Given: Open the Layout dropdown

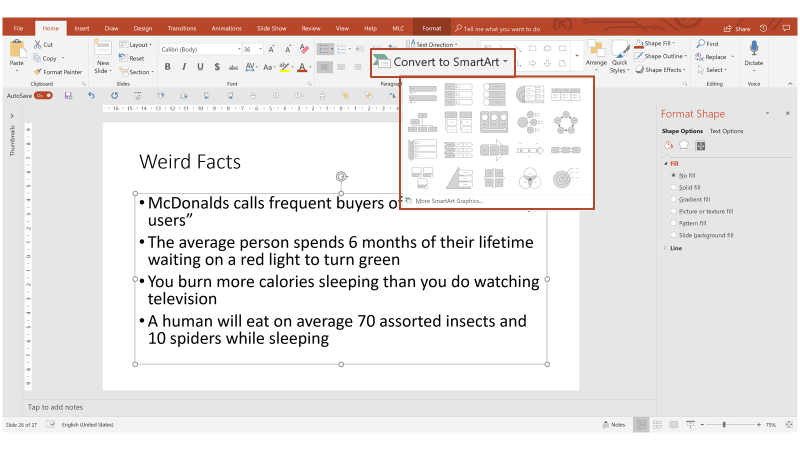Looking at the screenshot, I should pos(136,45).
